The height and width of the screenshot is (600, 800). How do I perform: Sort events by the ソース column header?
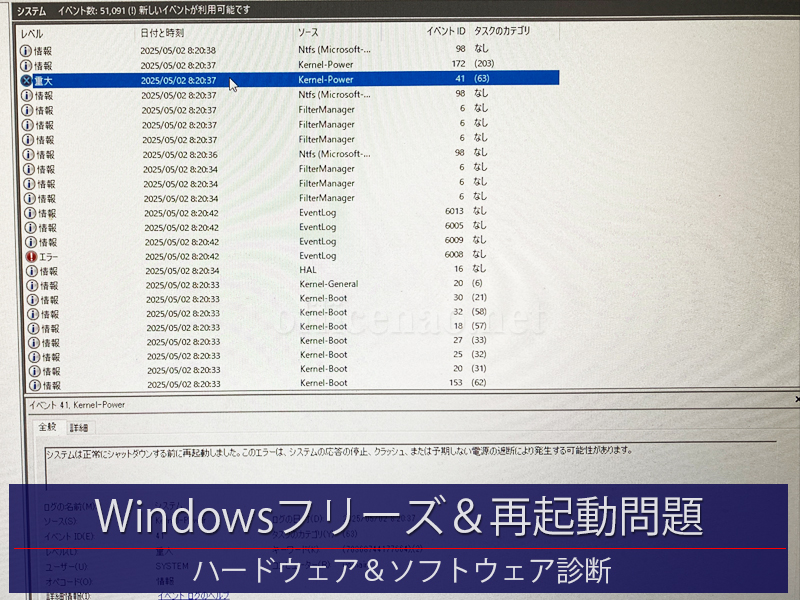point(308,32)
